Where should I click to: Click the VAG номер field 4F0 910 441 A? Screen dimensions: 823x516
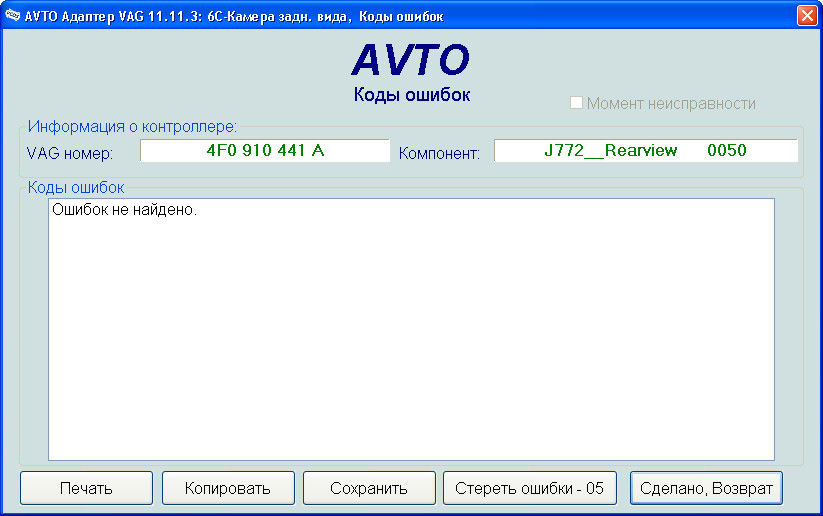[265, 151]
